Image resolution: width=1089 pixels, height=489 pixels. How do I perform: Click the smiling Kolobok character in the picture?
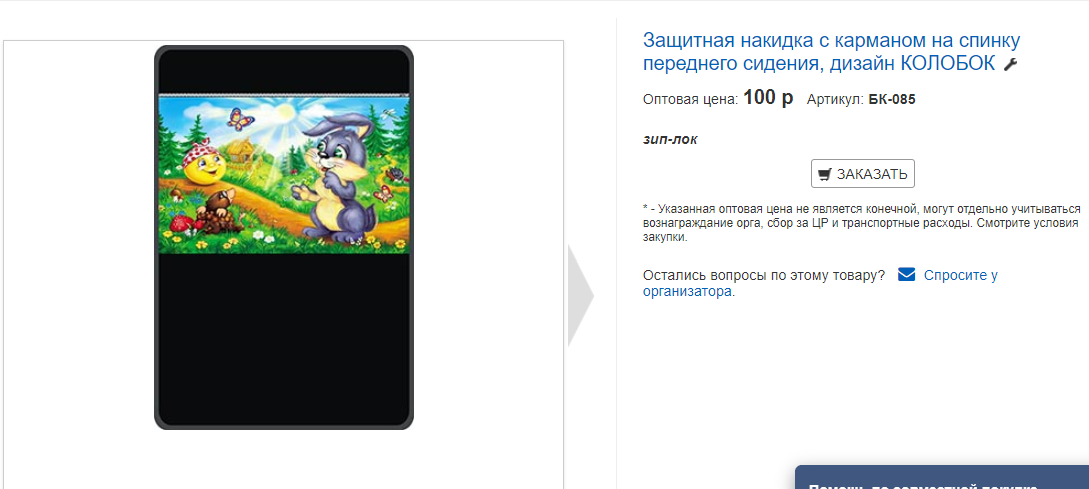pyautogui.click(x=203, y=165)
